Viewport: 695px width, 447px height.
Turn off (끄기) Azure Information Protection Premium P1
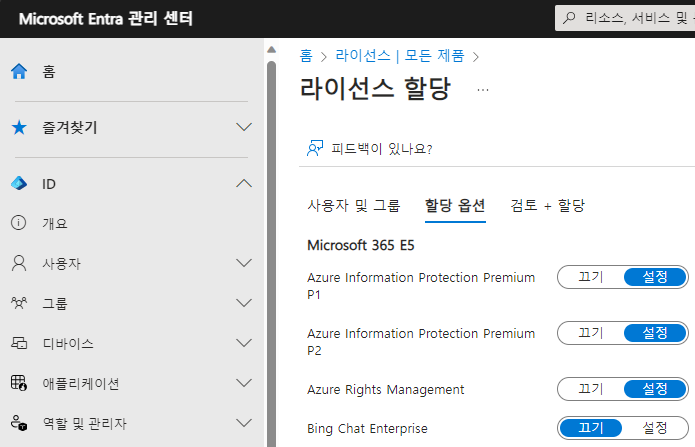pyautogui.click(x=591, y=277)
